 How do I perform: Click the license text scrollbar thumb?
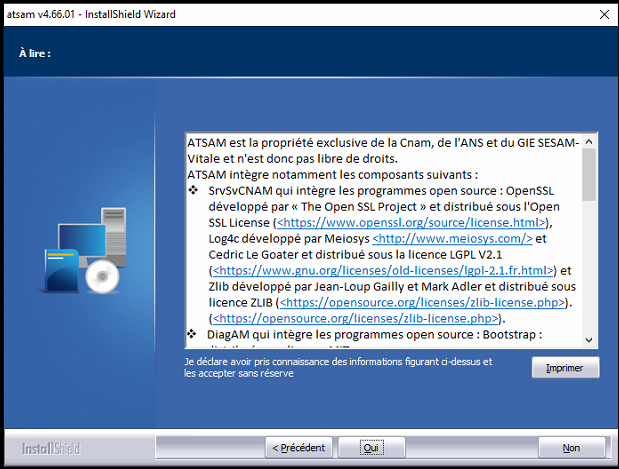pos(589,174)
